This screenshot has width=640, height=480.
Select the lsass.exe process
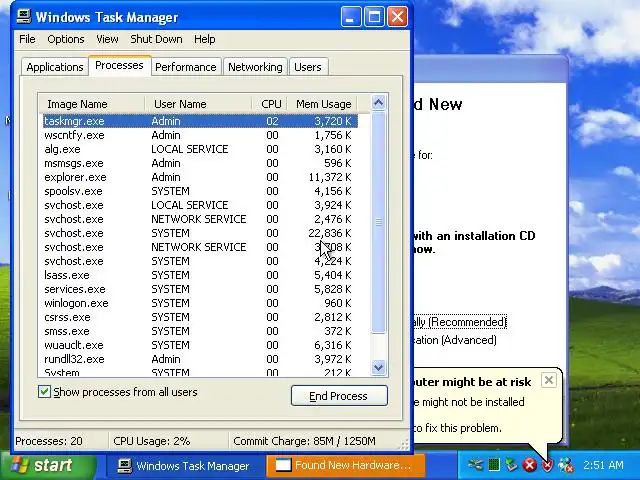[200, 275]
